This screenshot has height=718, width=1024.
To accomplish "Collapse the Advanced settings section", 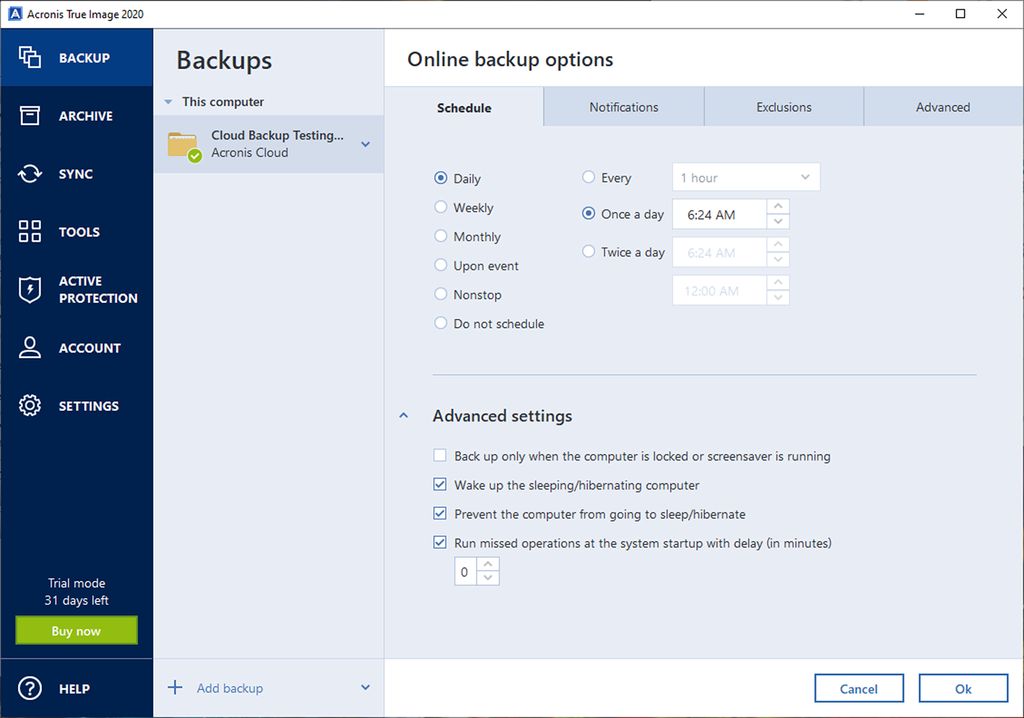I will (x=404, y=415).
